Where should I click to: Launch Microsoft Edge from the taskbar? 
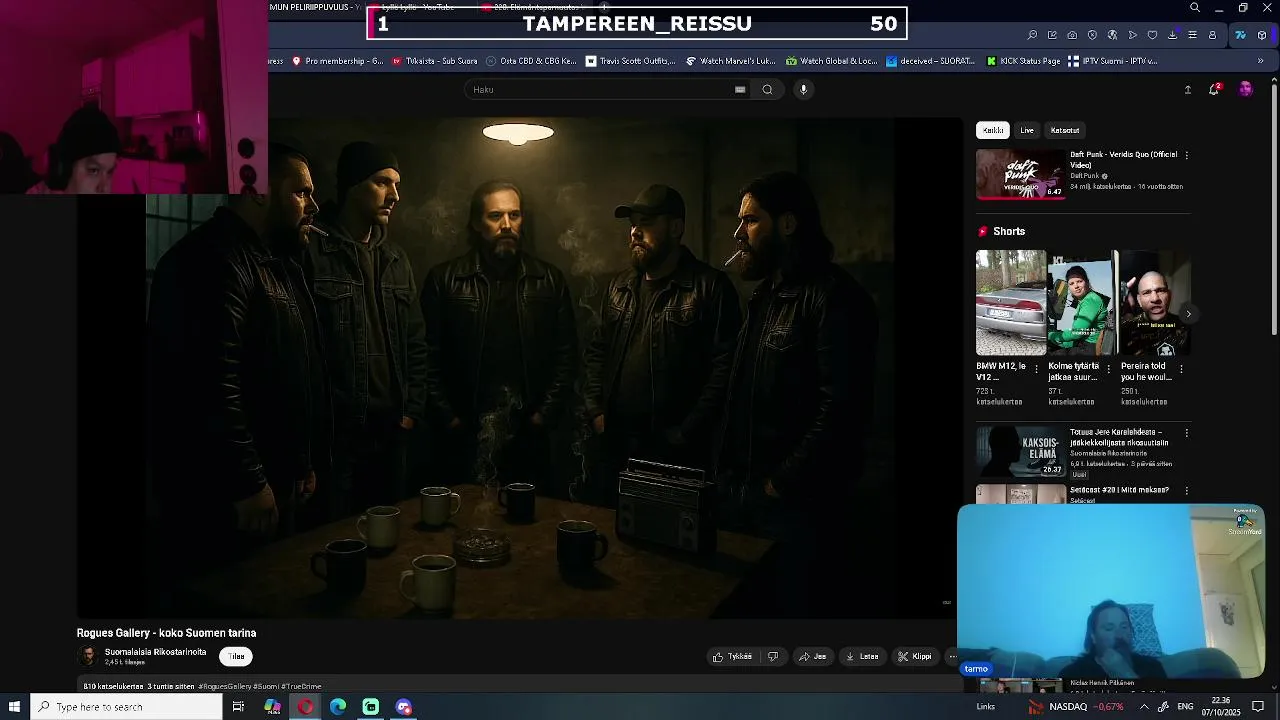coord(338,707)
